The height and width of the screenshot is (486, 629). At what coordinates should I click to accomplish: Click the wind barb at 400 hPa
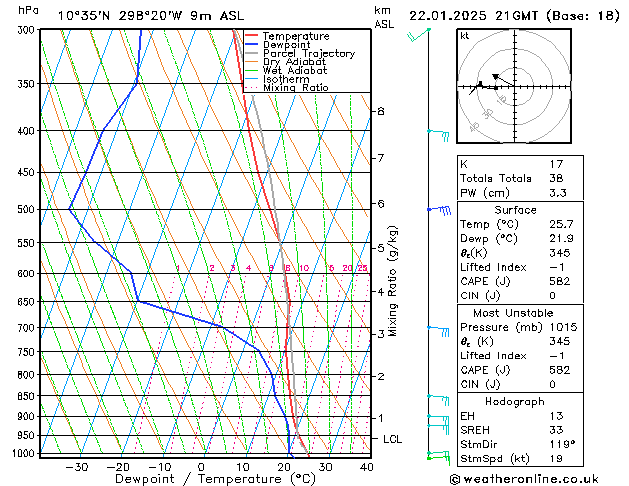438,135
